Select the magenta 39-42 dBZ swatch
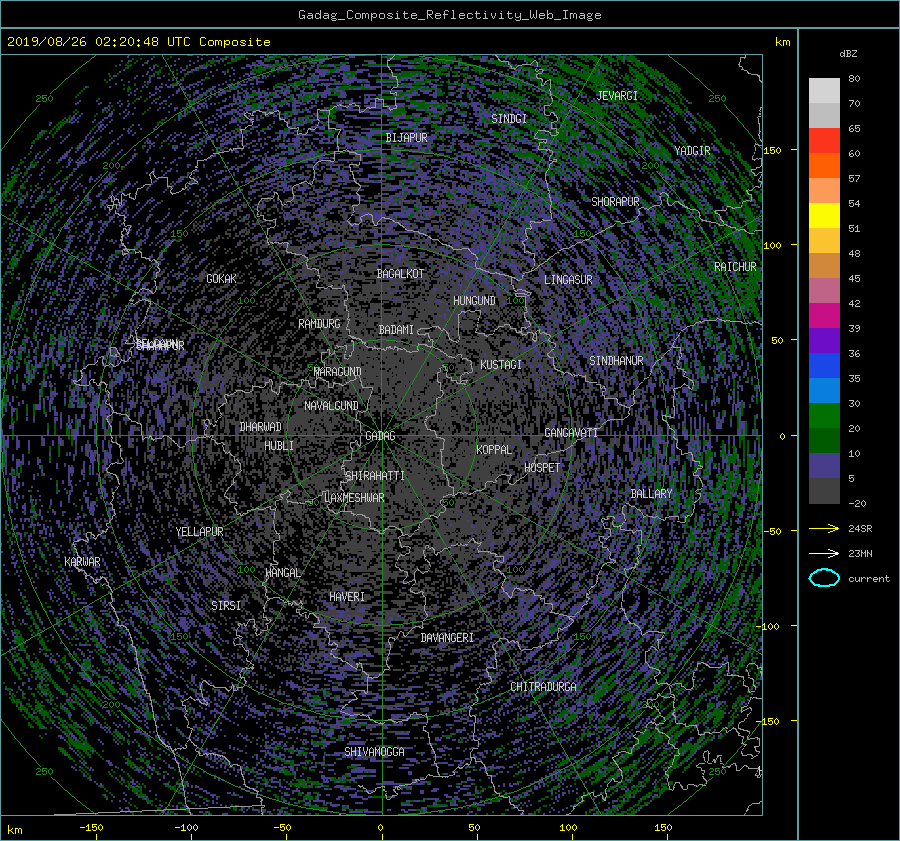 tap(824, 315)
